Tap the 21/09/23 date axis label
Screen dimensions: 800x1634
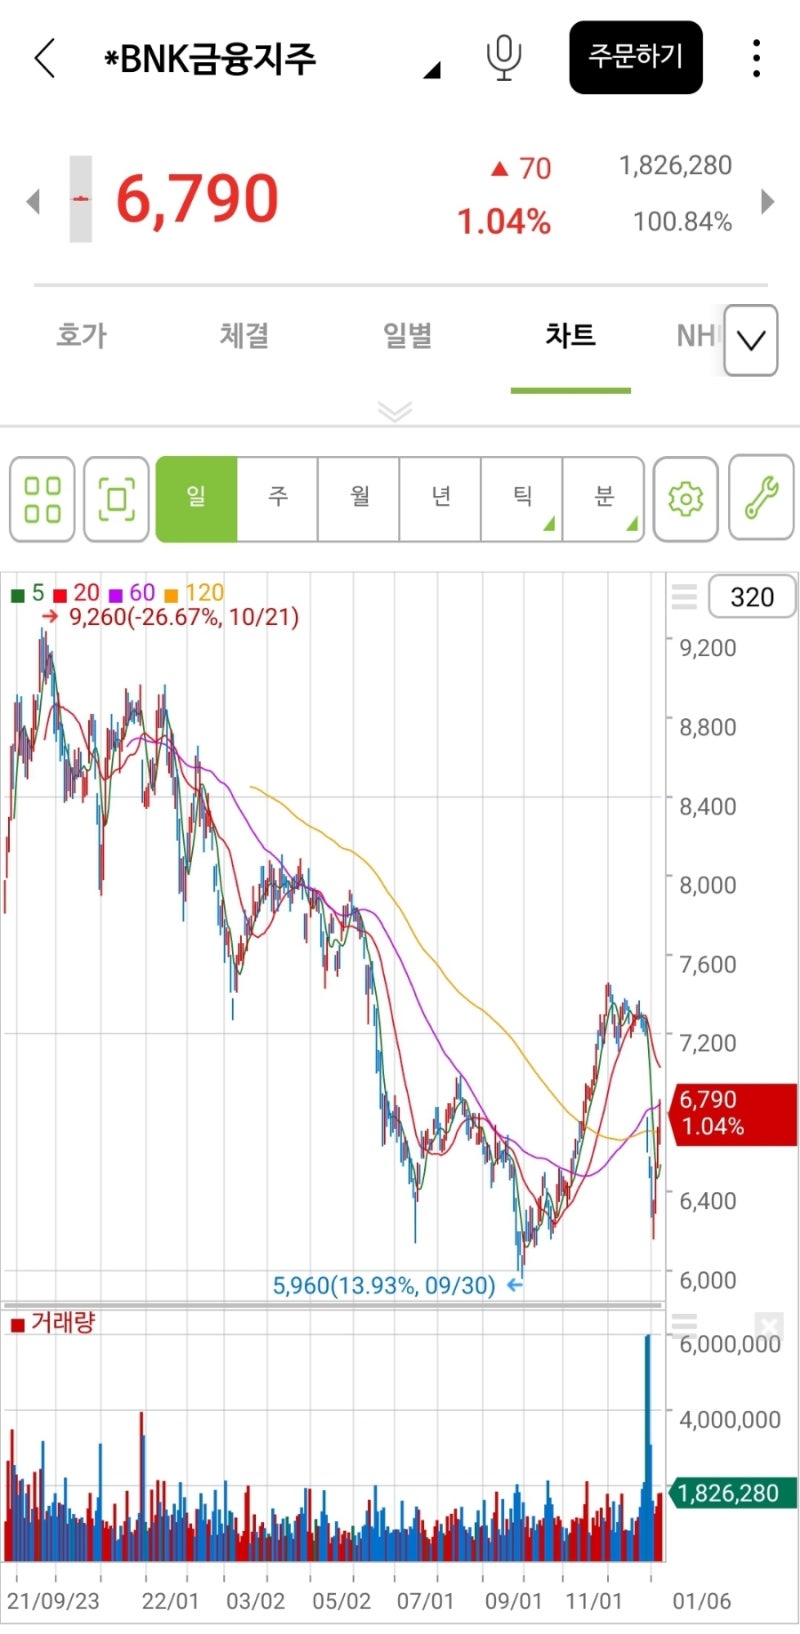(53, 1601)
